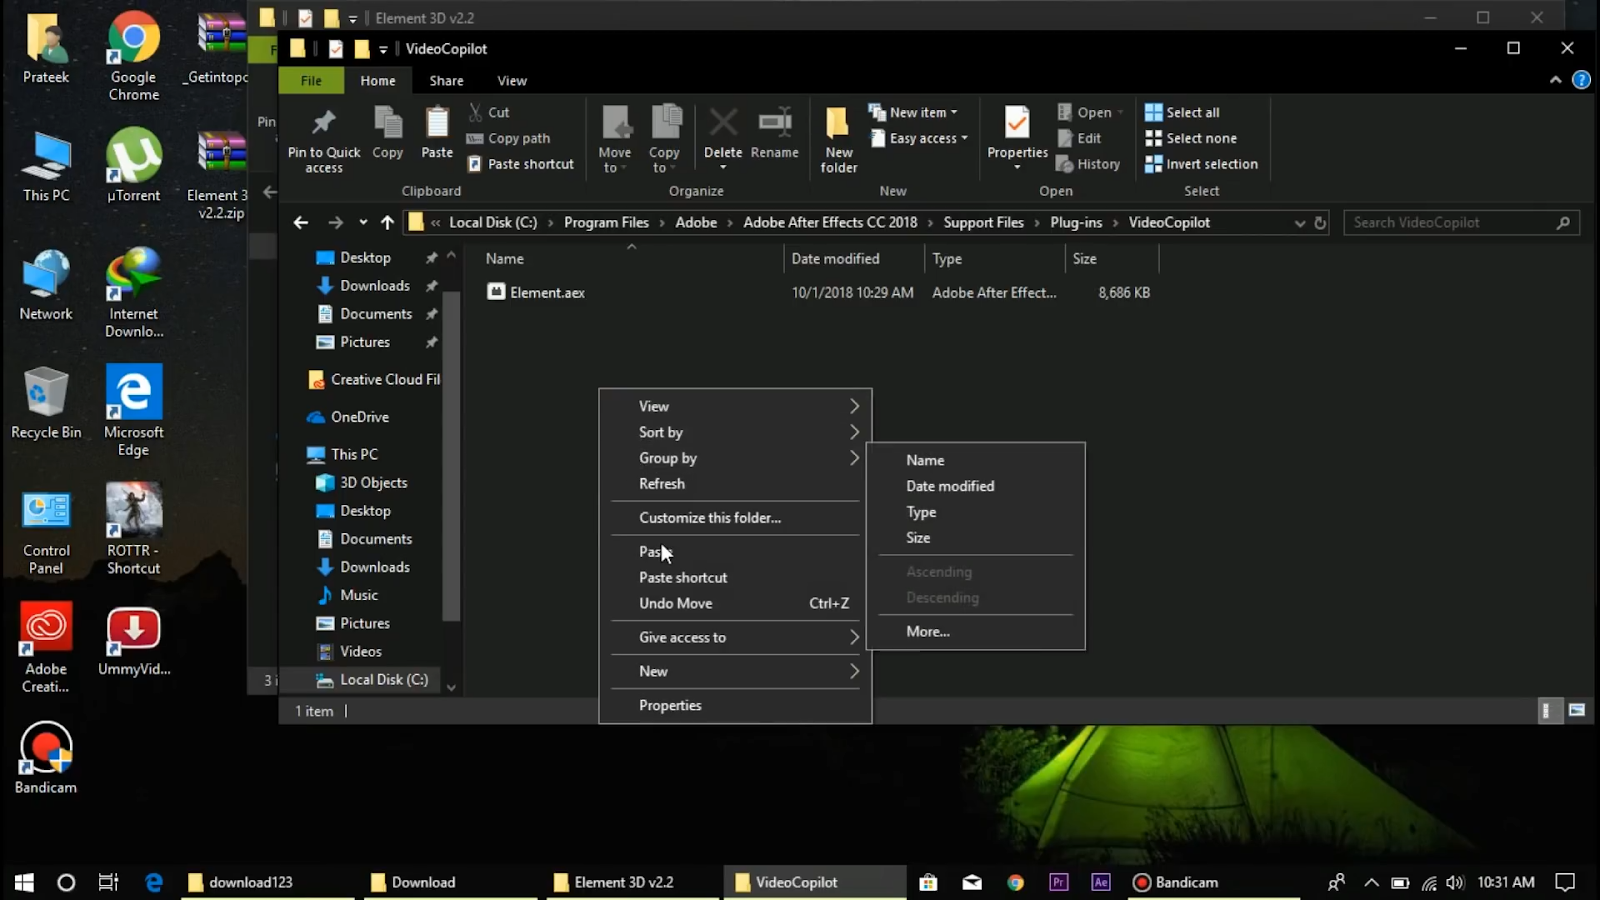Go up one folder level arrow
This screenshot has height=900, width=1600.
coord(387,222)
